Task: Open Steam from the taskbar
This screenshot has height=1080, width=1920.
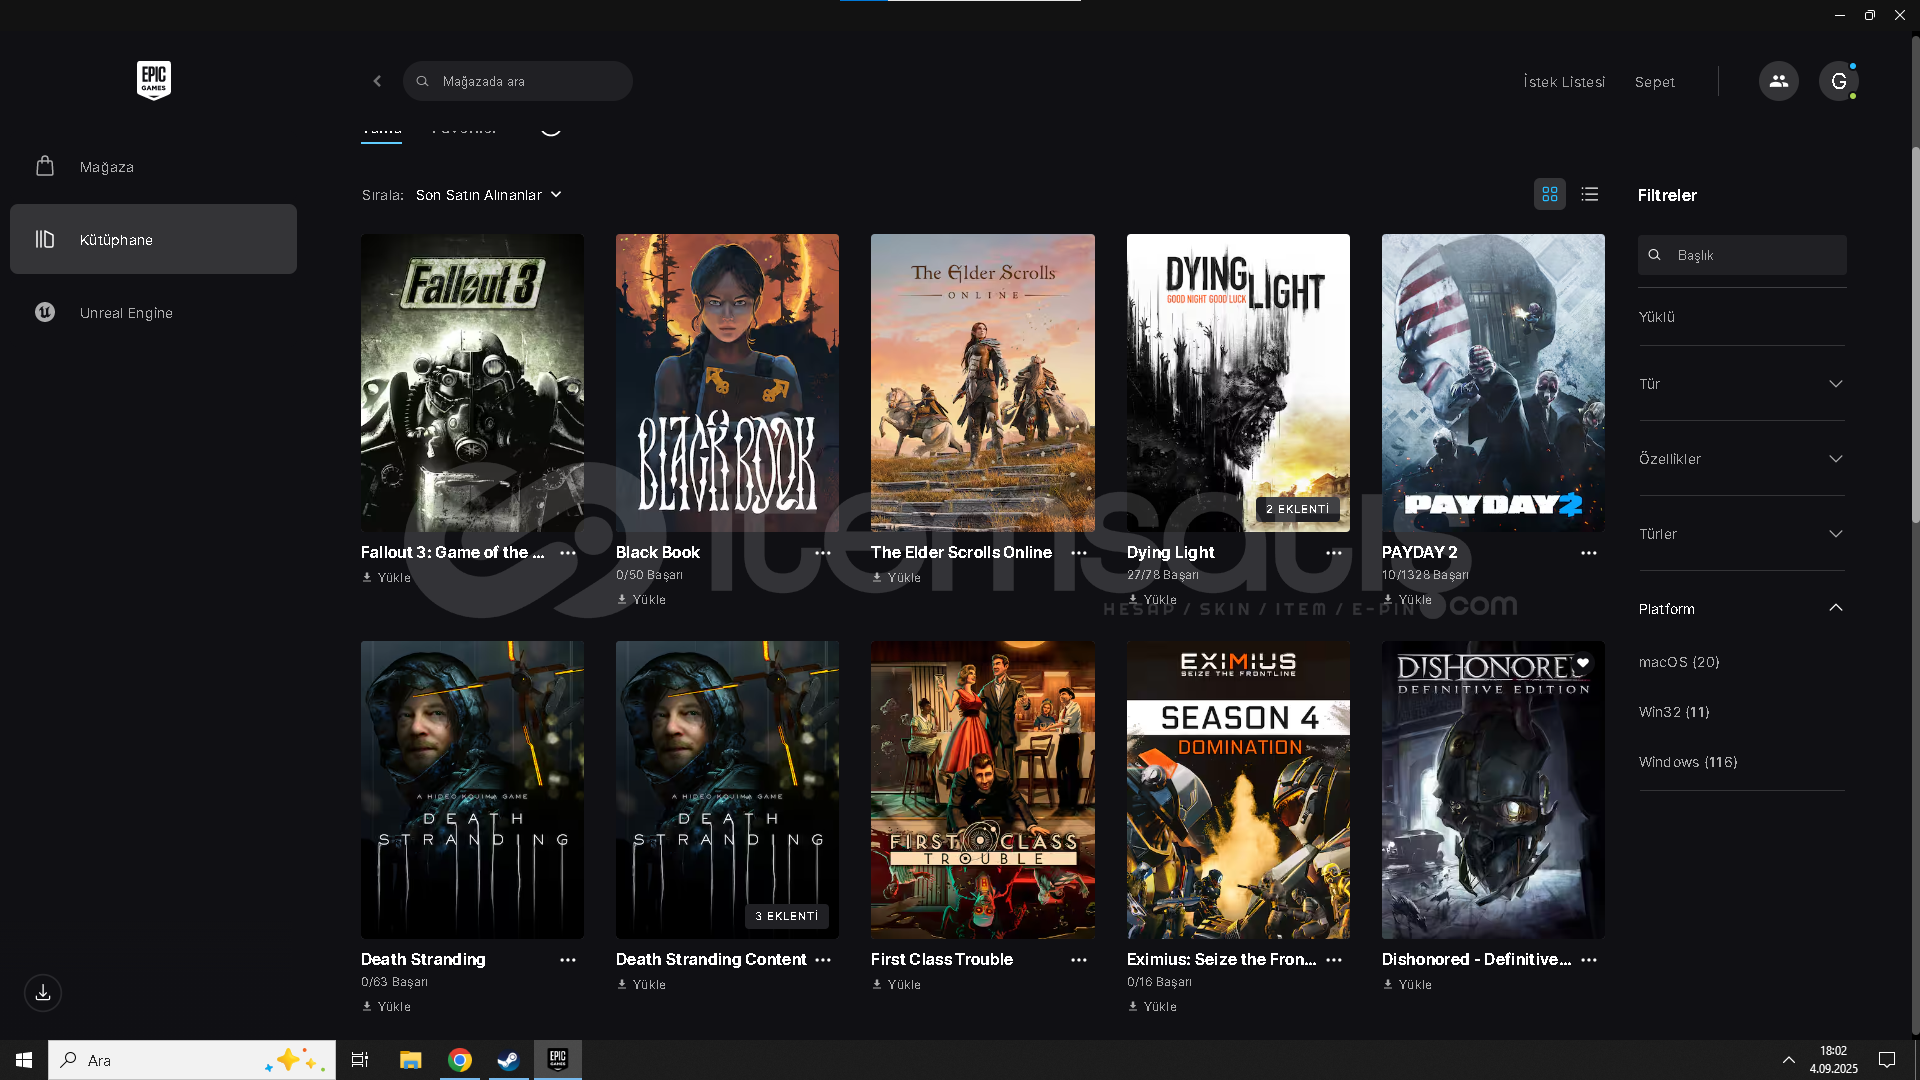Action: pos(508,1060)
